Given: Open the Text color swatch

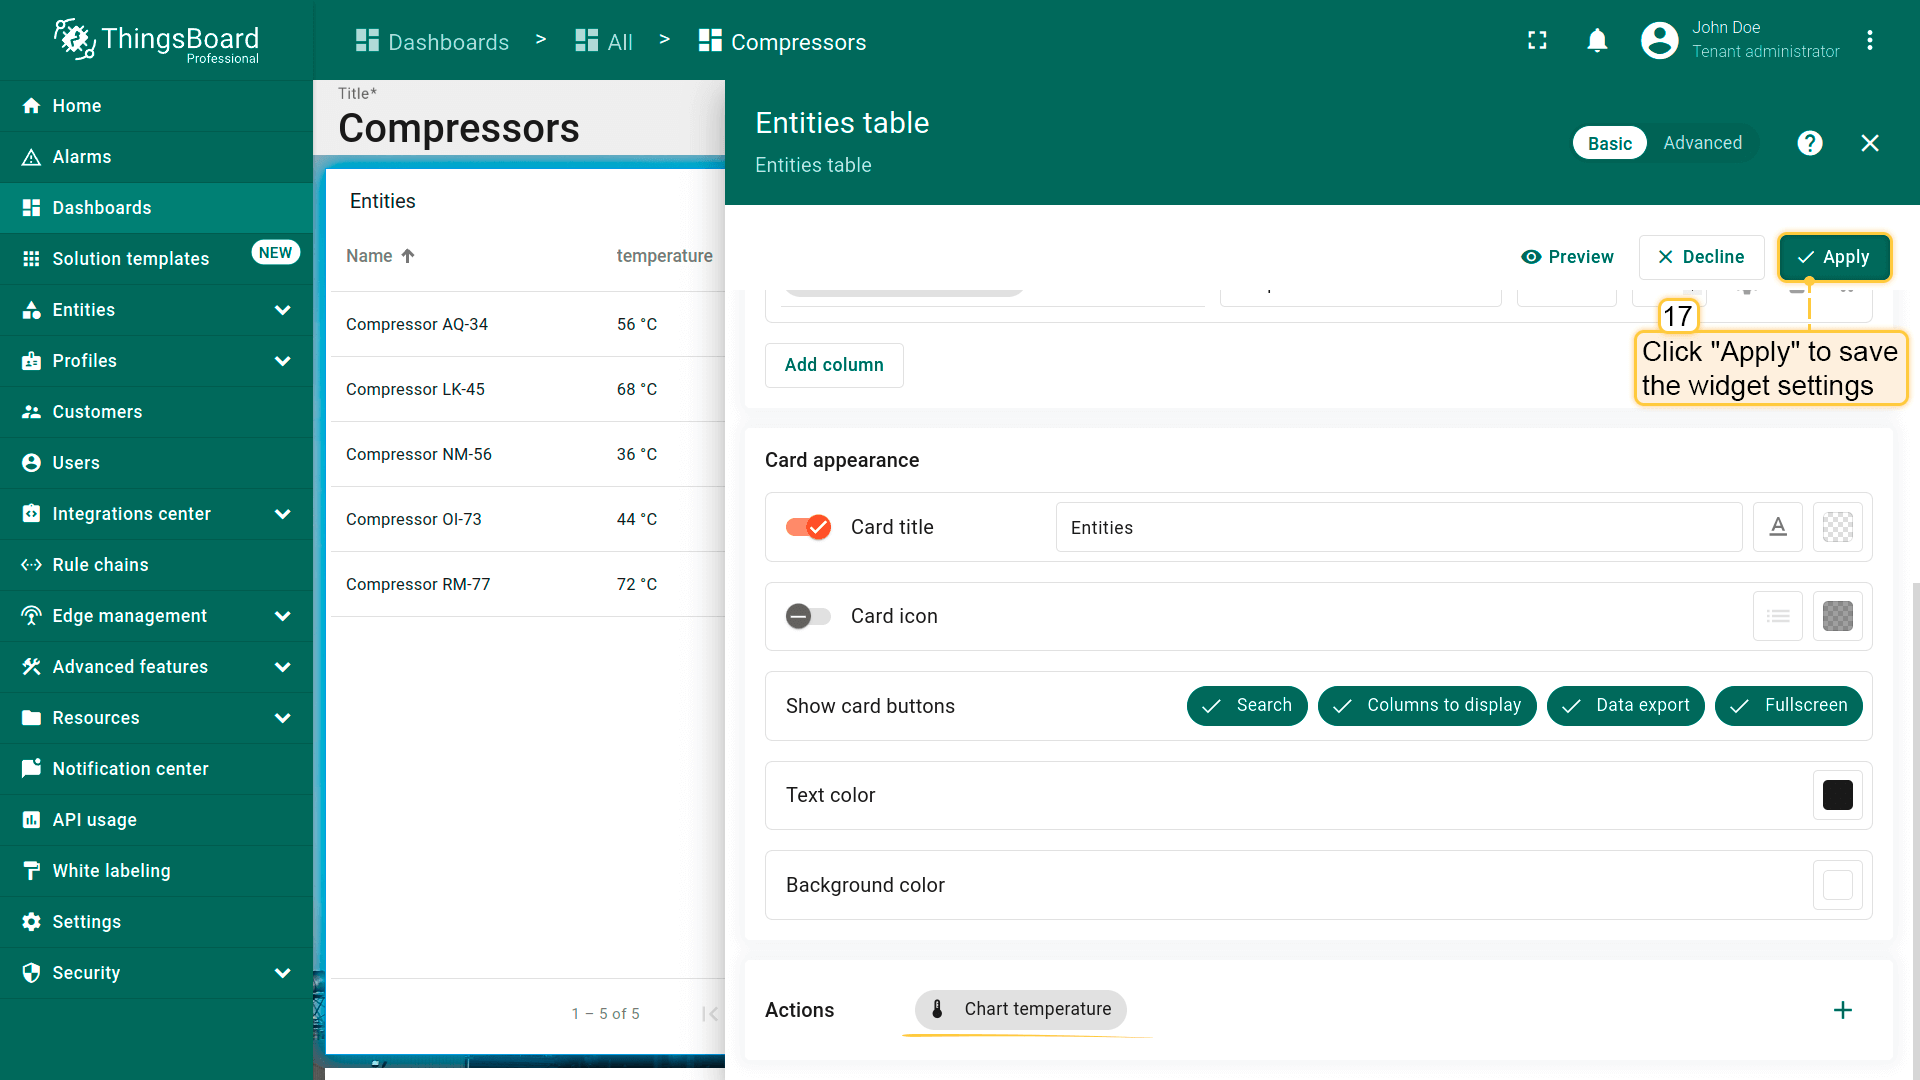Looking at the screenshot, I should (1837, 796).
